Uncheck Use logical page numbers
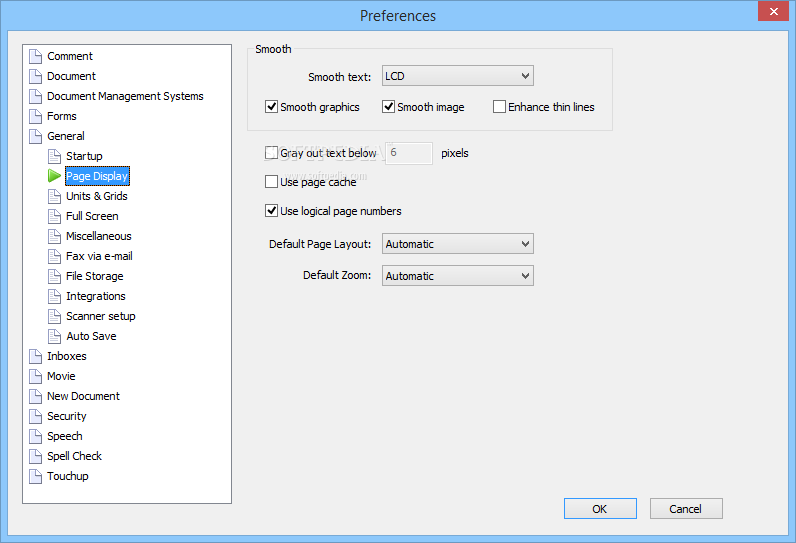 point(272,211)
